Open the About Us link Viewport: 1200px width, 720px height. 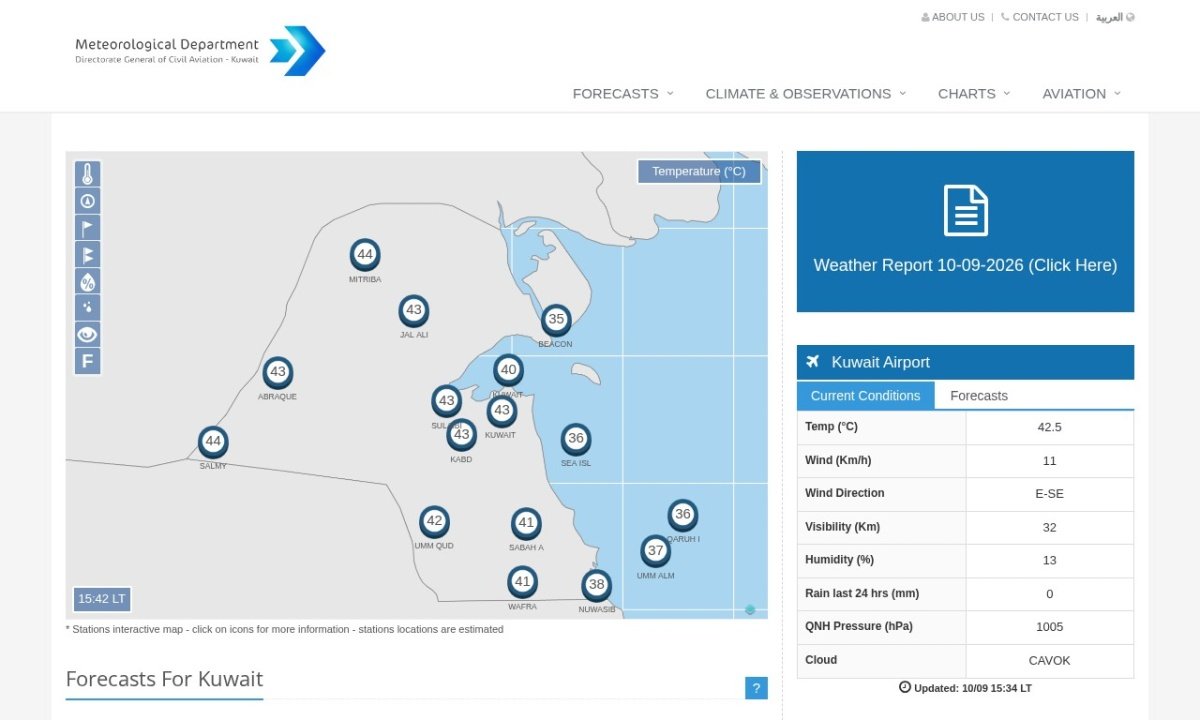tap(953, 17)
